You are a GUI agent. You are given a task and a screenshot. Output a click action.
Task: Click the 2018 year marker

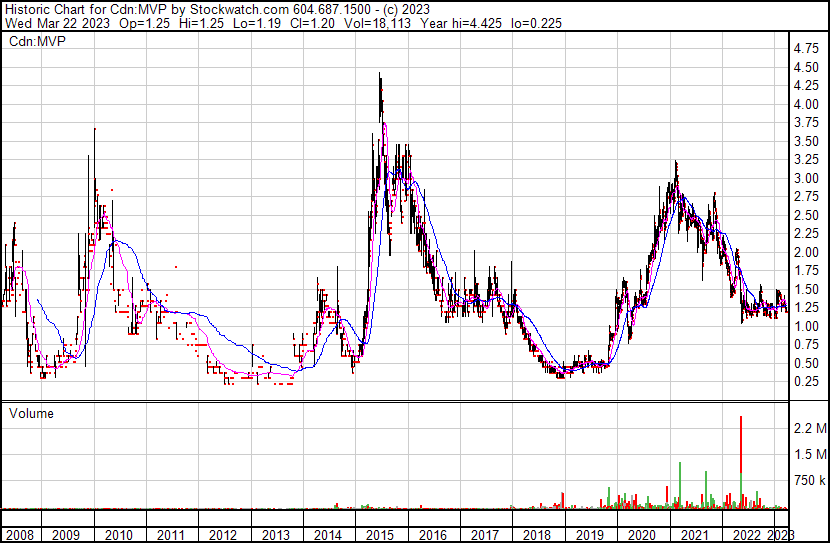pyautogui.click(x=536, y=535)
